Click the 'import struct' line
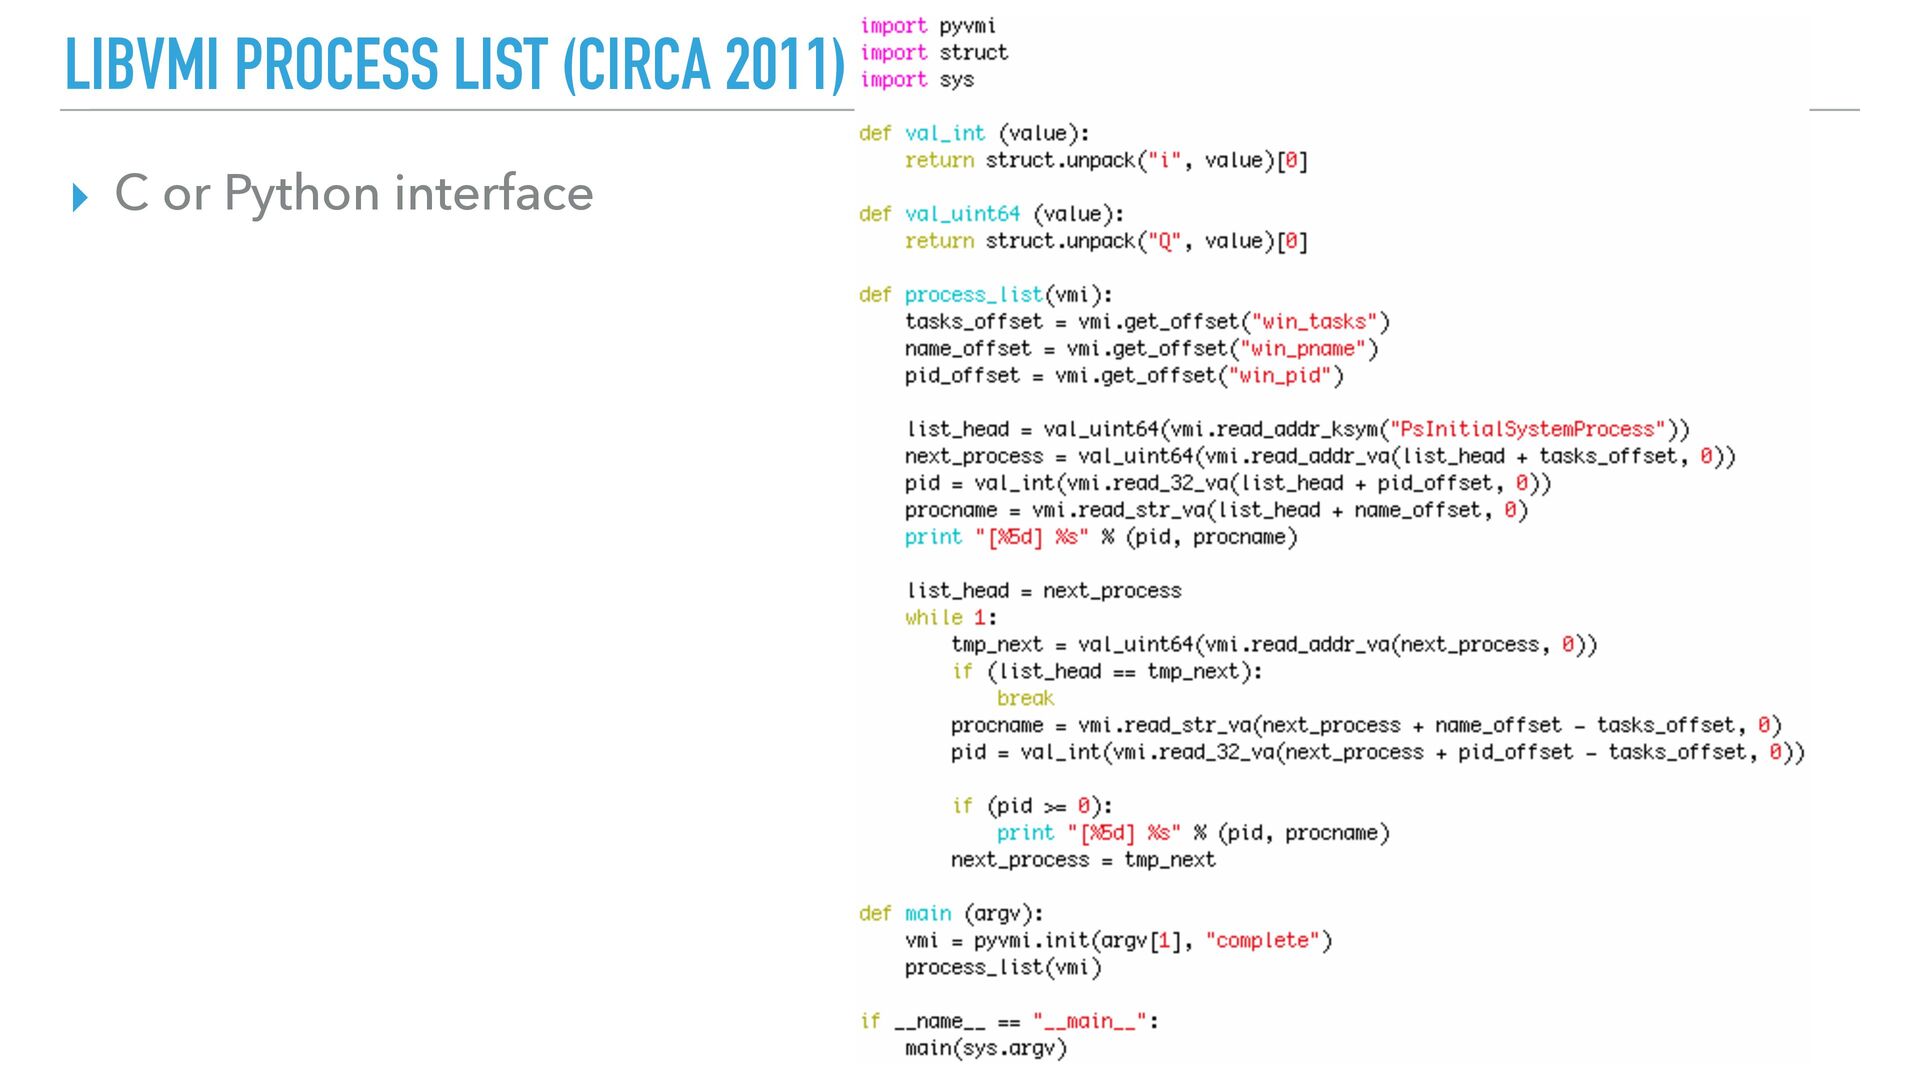The width and height of the screenshot is (1920, 1080). [933, 53]
